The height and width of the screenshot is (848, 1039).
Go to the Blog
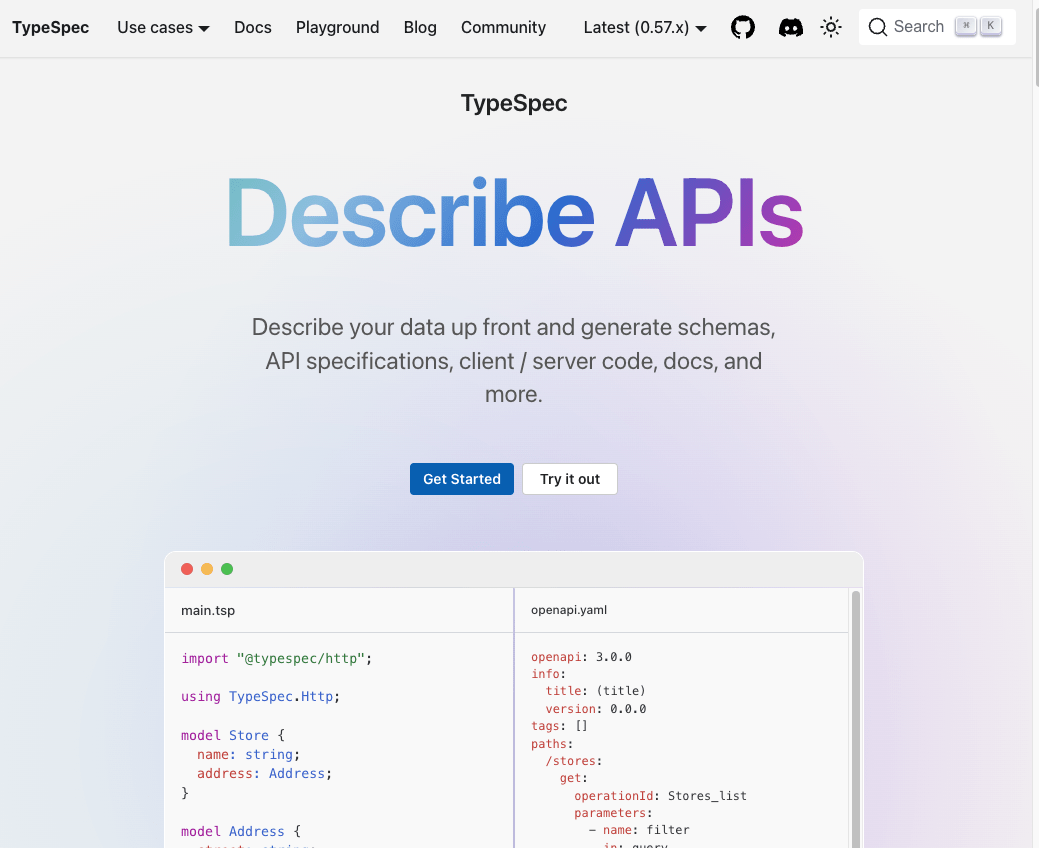tap(420, 27)
